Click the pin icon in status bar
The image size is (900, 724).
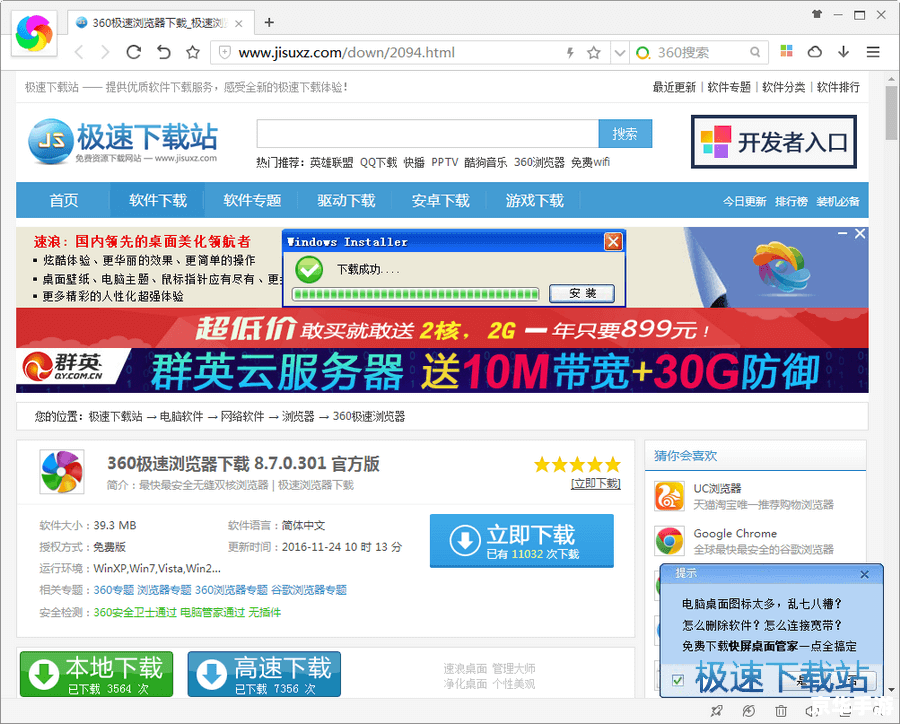716,711
